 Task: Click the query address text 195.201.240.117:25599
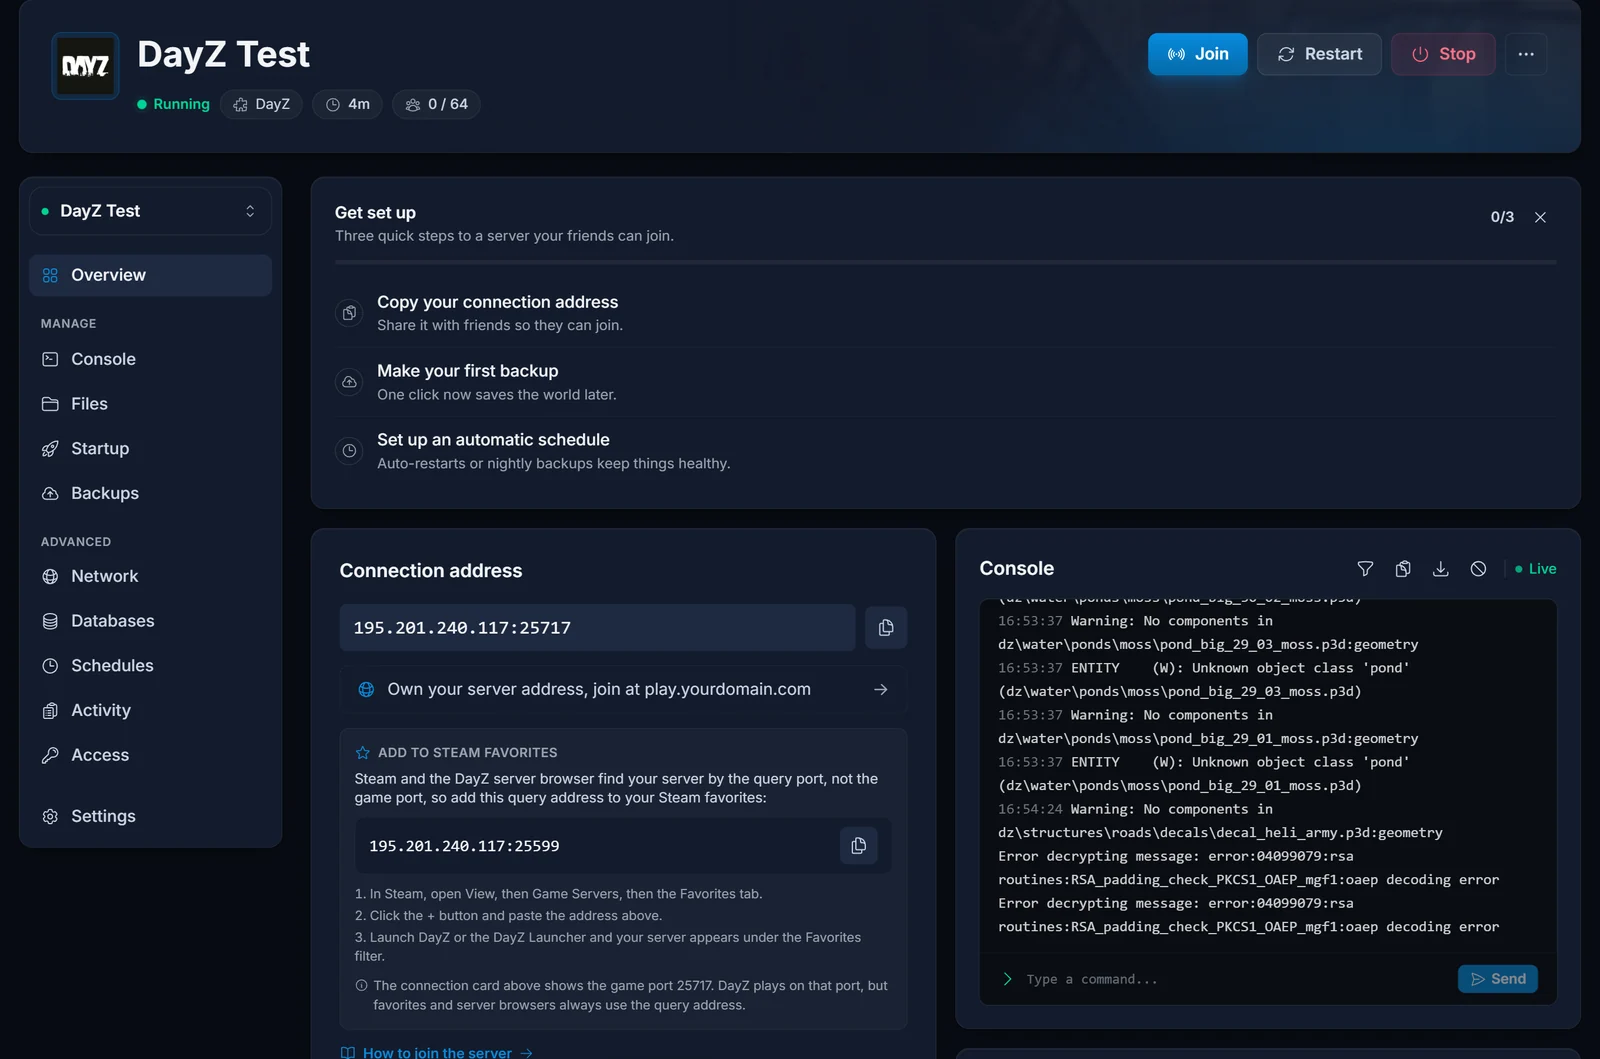pyautogui.click(x=464, y=846)
